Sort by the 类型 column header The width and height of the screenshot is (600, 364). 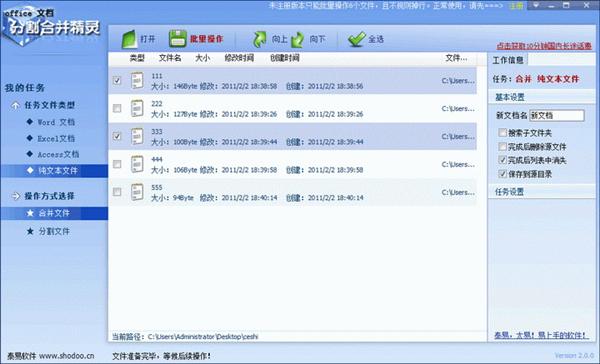click(137, 58)
